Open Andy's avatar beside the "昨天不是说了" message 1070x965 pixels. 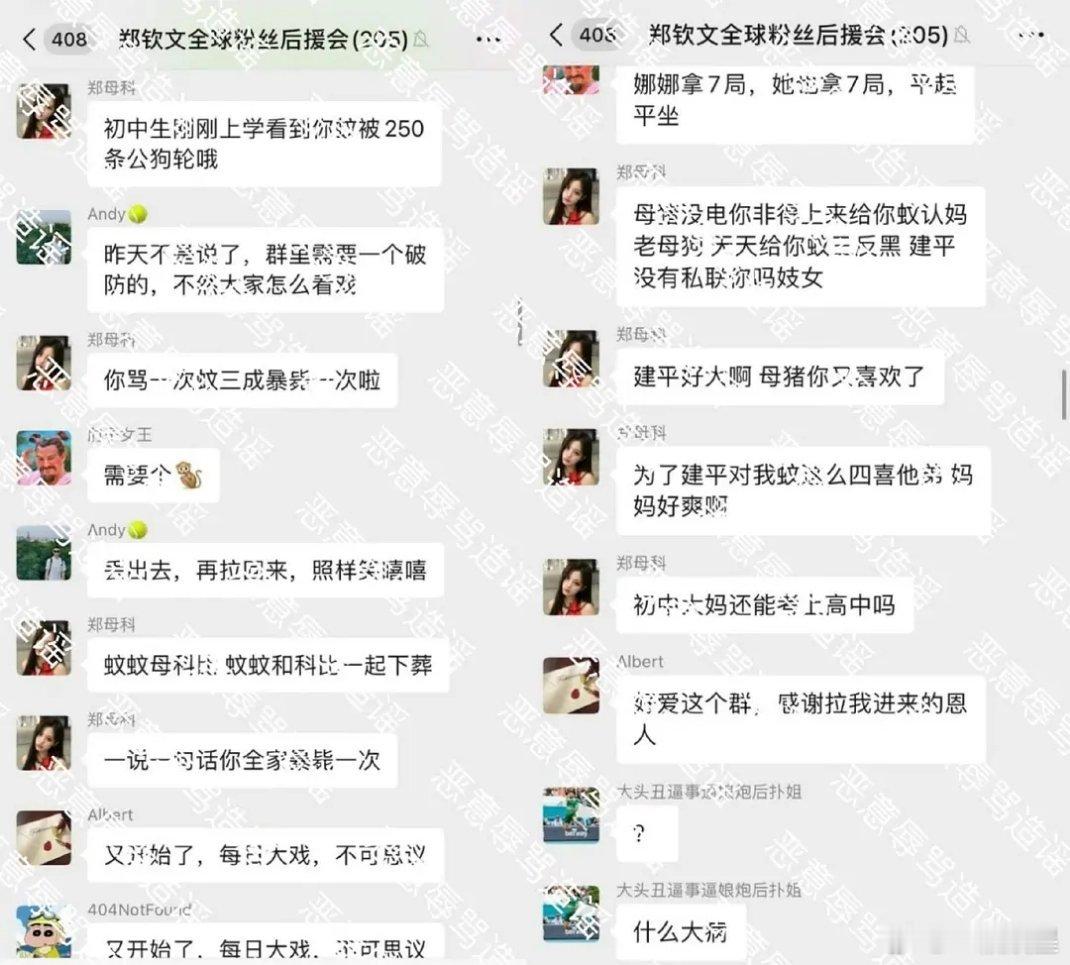[44, 237]
